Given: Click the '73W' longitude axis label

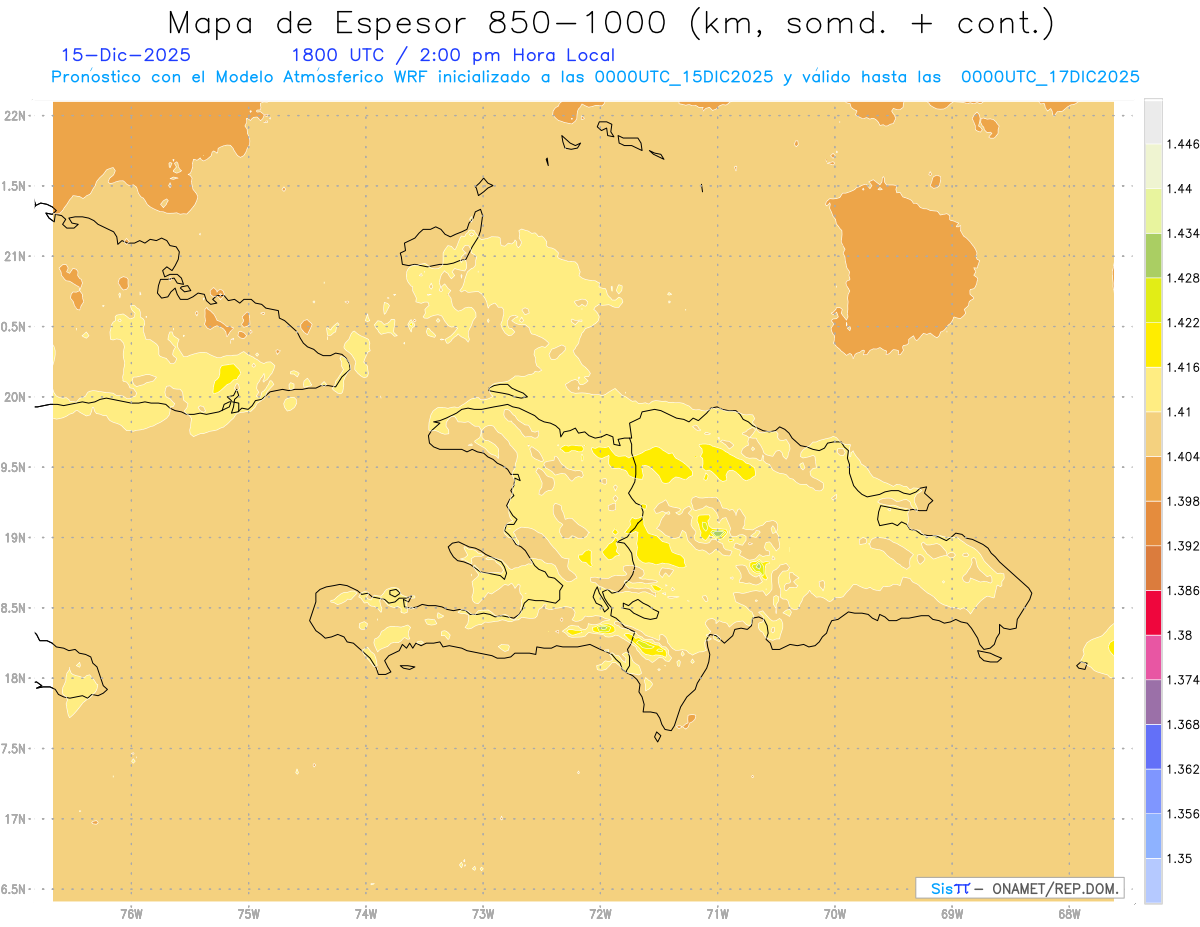Looking at the screenshot, I should pyautogui.click(x=483, y=914).
